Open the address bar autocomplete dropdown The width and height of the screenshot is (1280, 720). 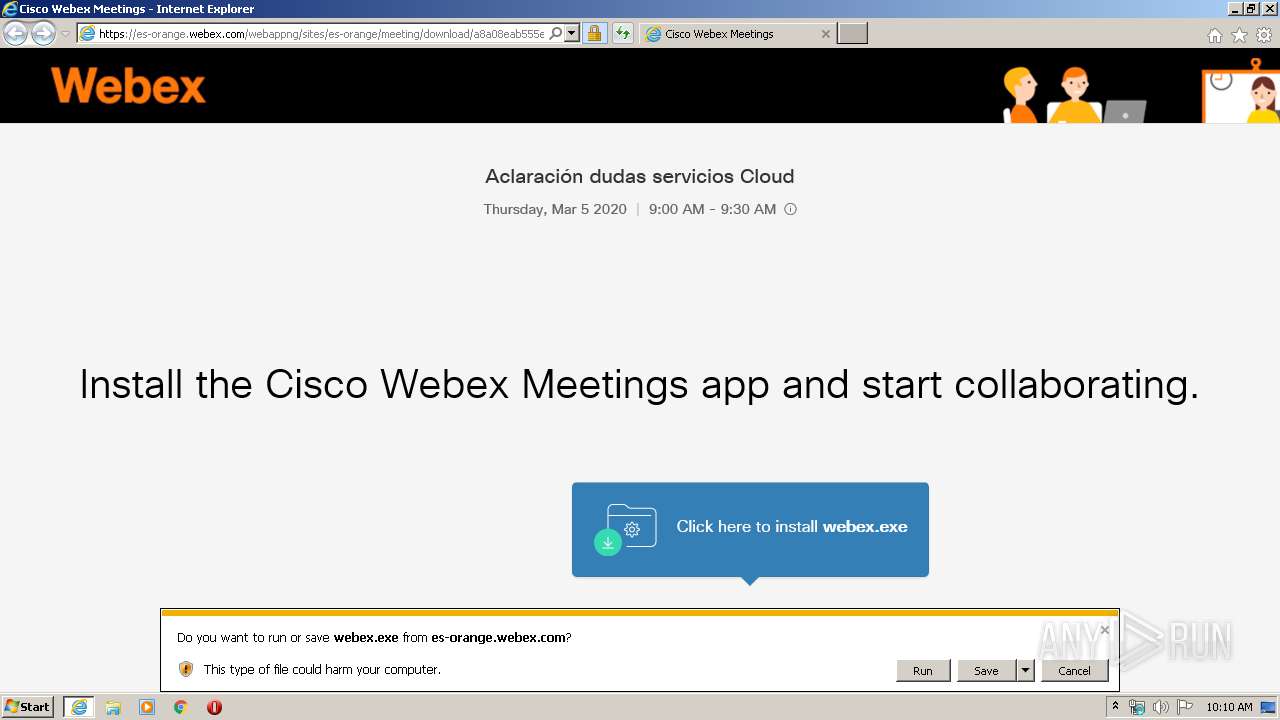pyautogui.click(x=572, y=34)
